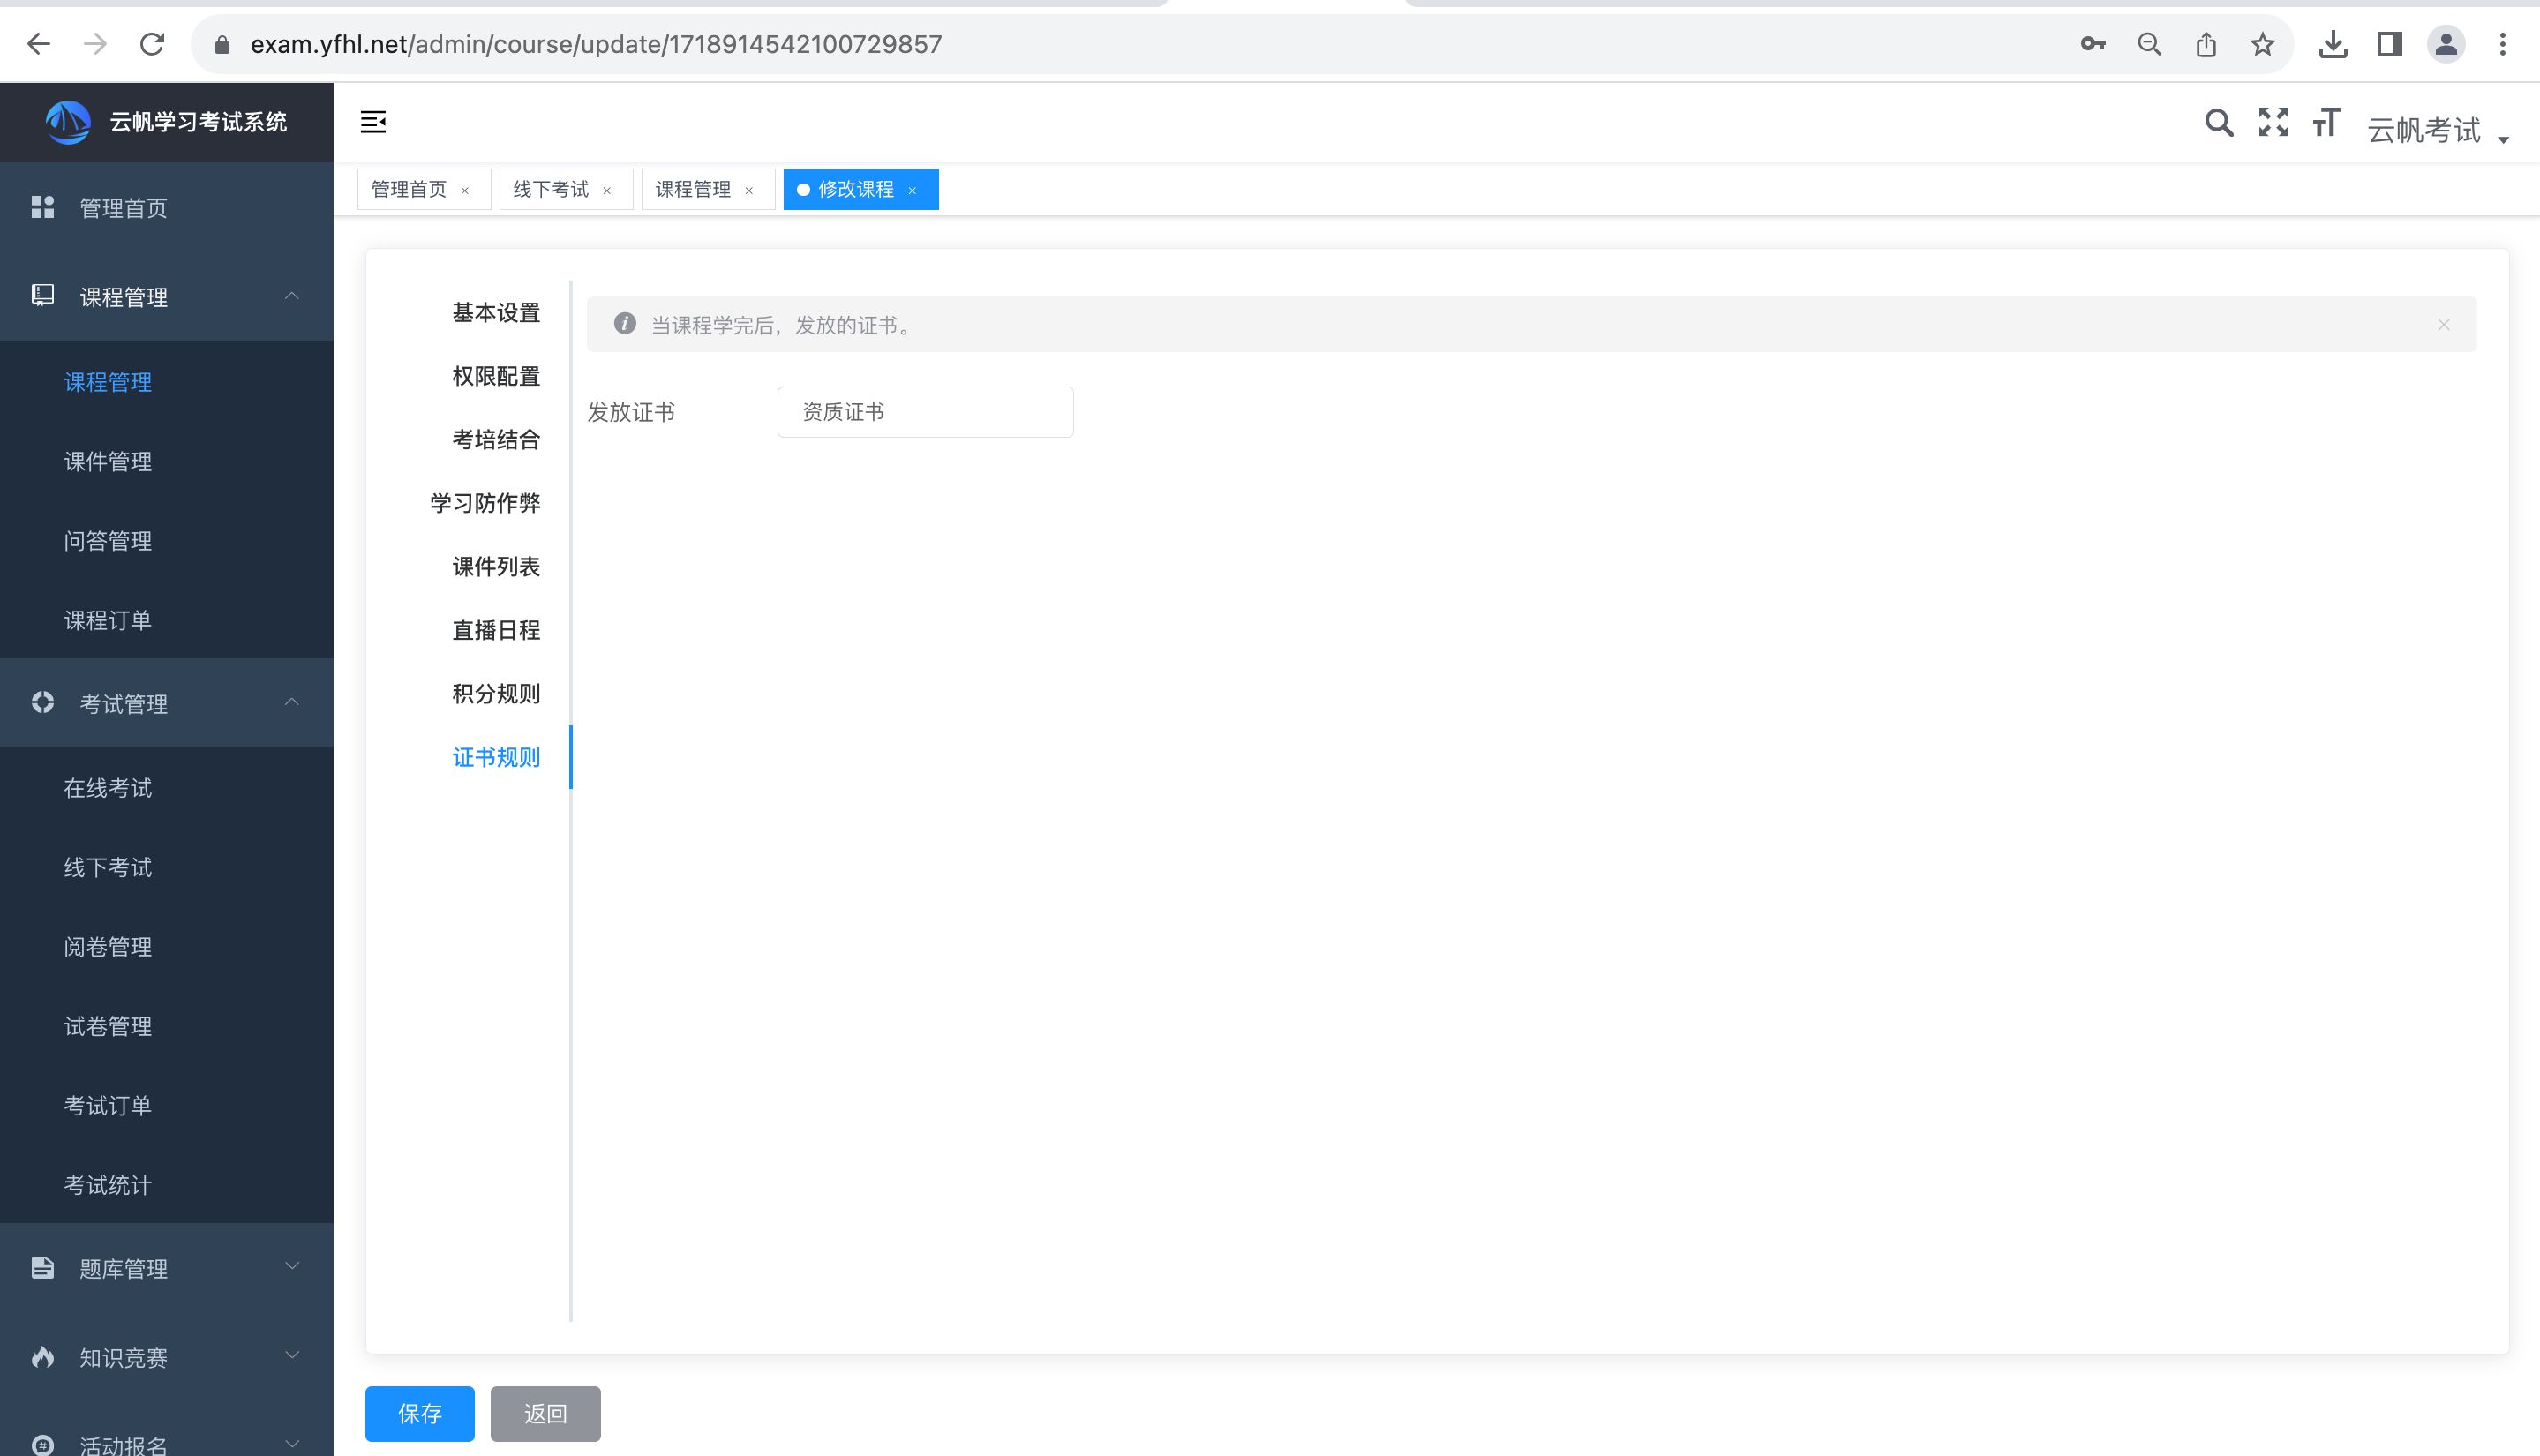Screen dimensions: 2540x1456
Task: Toggle fullscreen mode icon
Action: click(x=2273, y=122)
